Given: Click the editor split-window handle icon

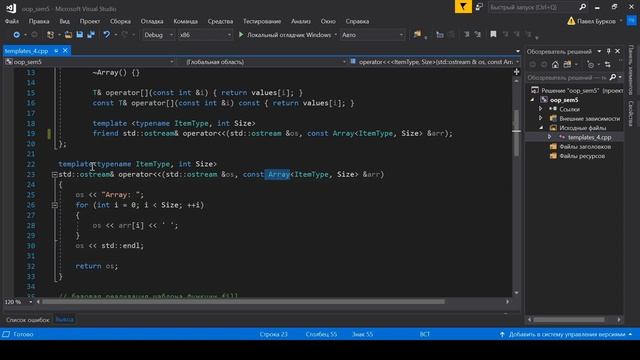Looking at the screenshot, I should tap(516, 72).
